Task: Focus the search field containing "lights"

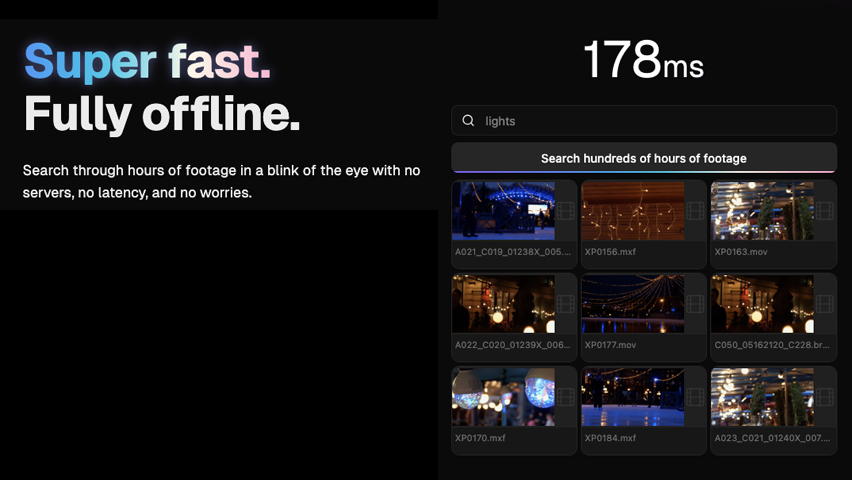Action: (x=650, y=121)
